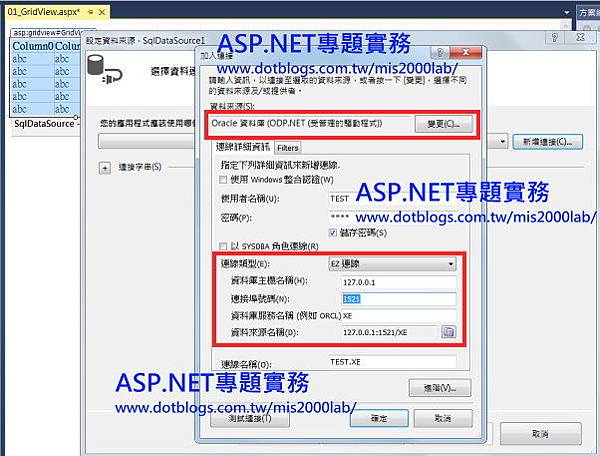
Task: Click the data source name field 127.0.0.1:1521/XE
Action: pos(389,332)
